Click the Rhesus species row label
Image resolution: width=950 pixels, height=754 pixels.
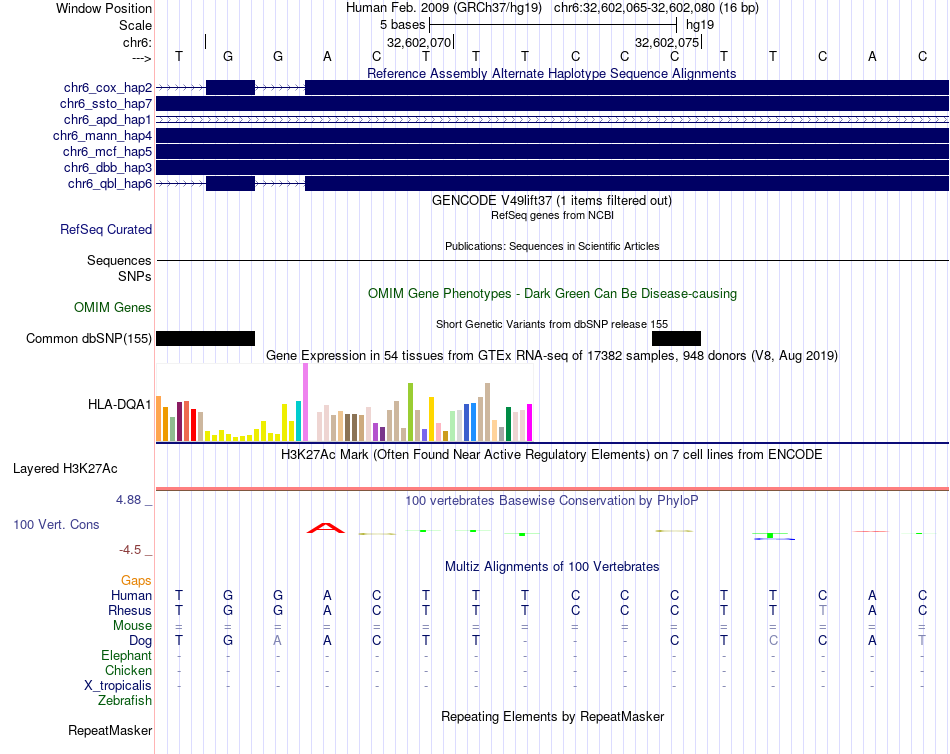(x=130, y=610)
